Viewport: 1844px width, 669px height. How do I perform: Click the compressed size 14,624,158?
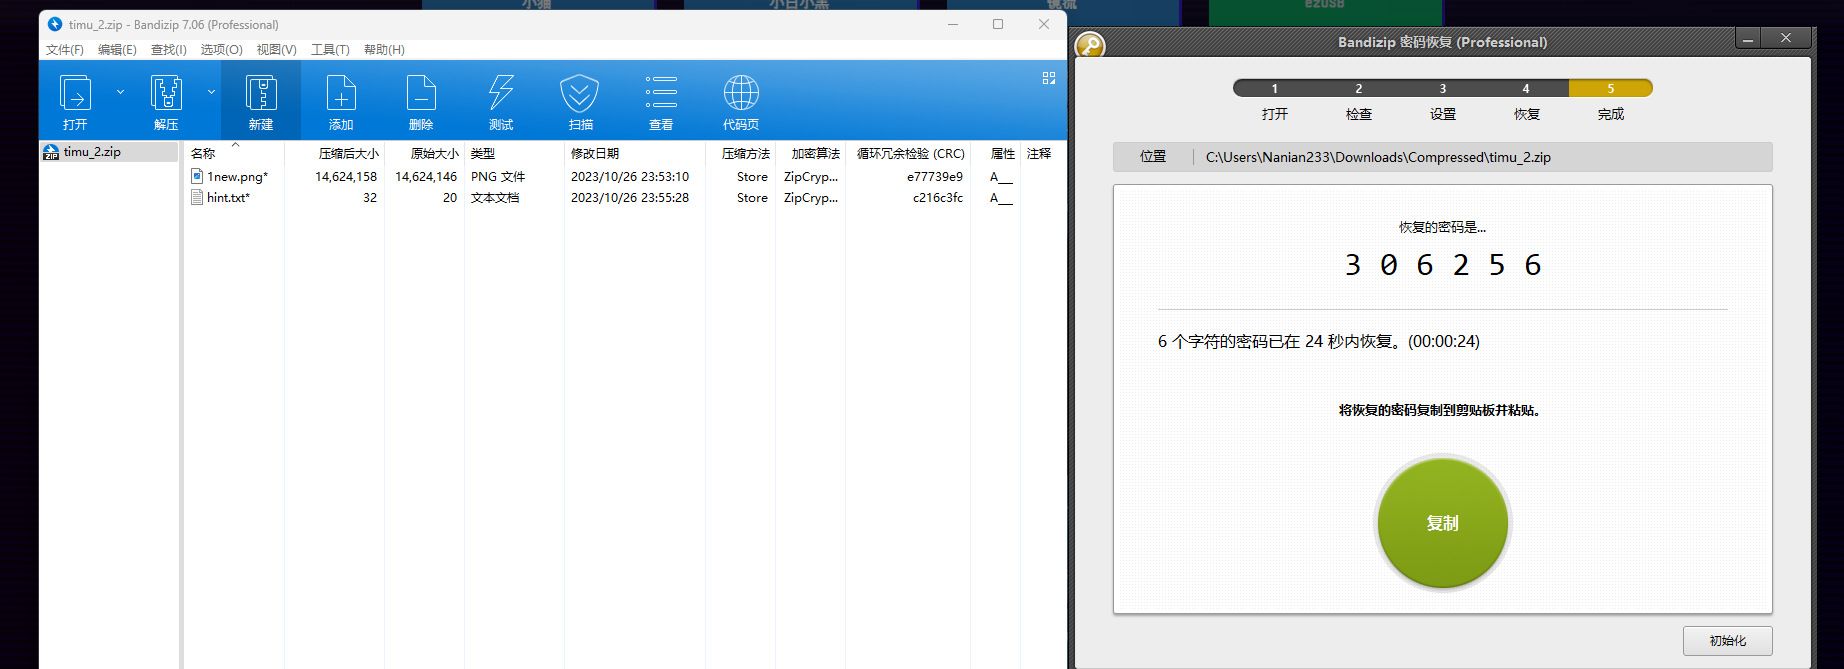(346, 177)
